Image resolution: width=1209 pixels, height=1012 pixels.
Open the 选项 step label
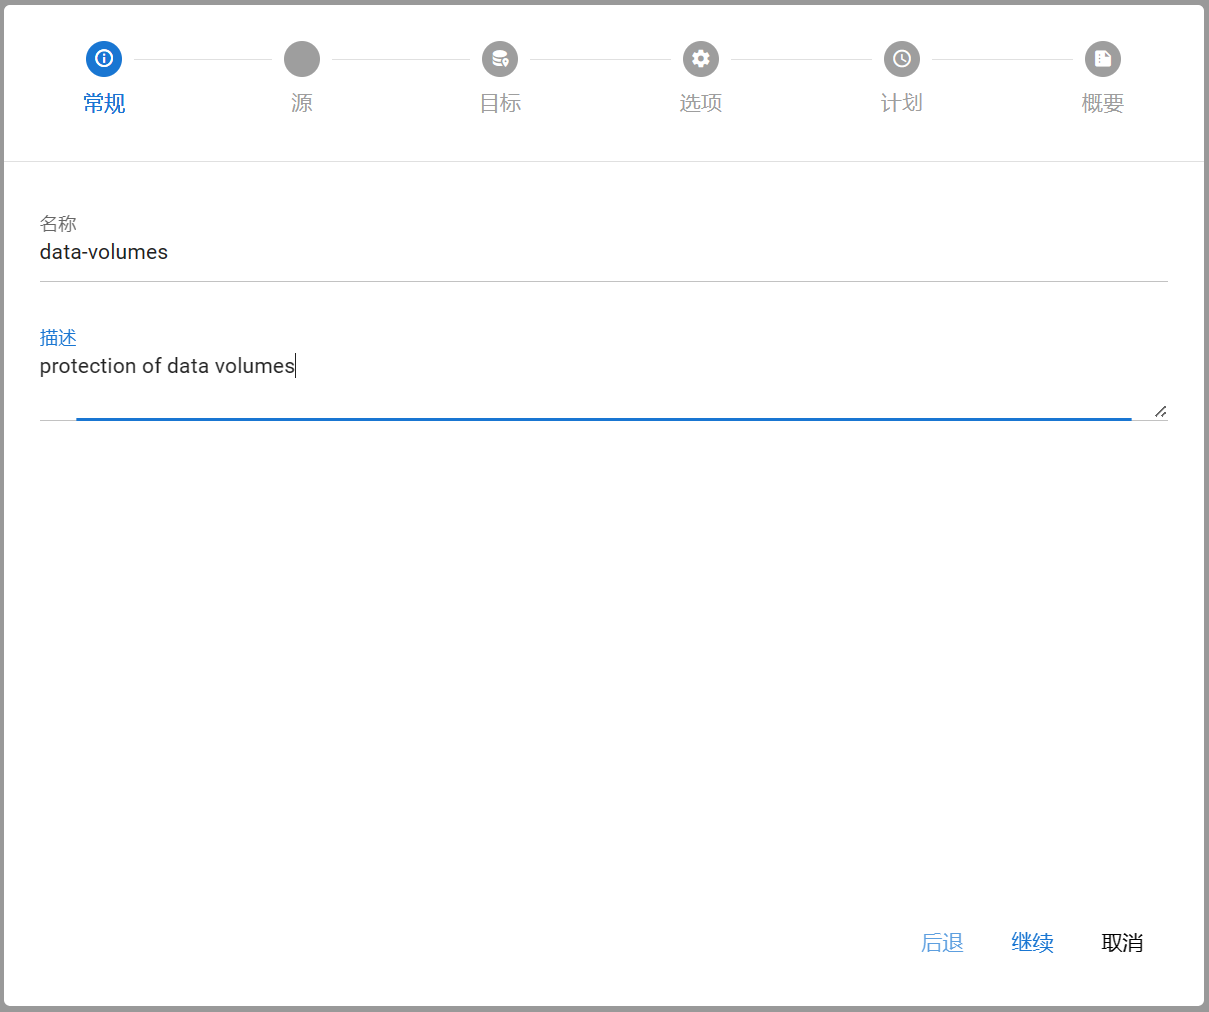[x=701, y=103]
